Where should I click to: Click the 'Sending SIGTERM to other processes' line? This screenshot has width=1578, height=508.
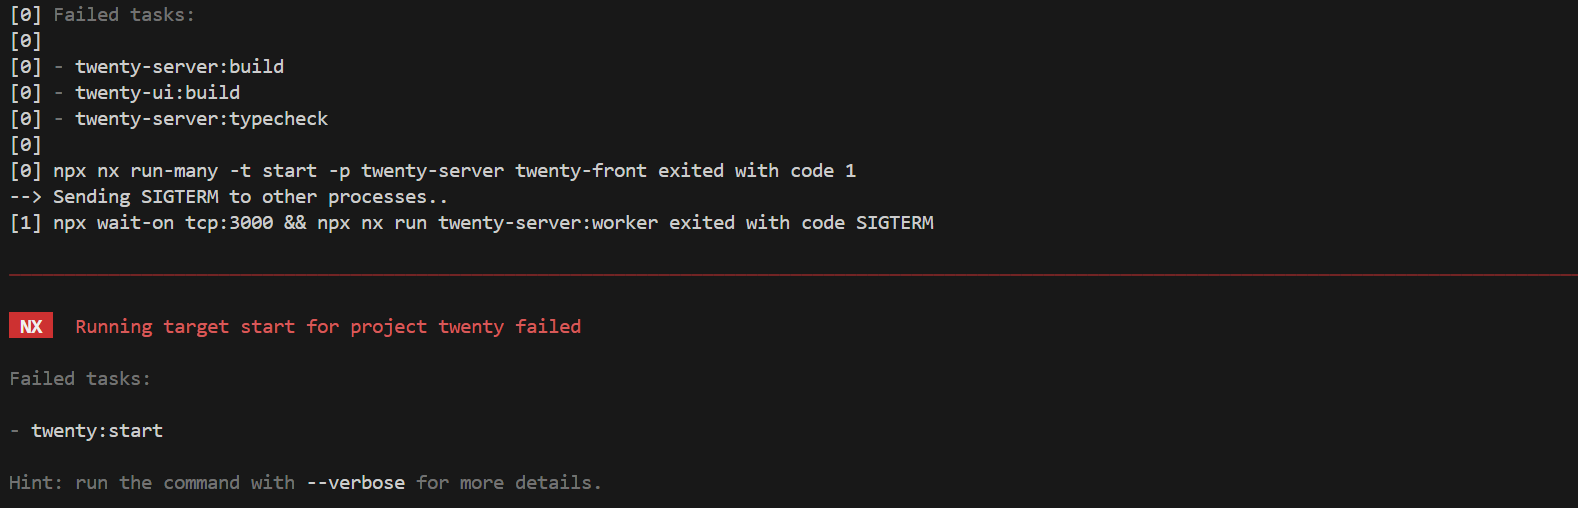point(250,197)
